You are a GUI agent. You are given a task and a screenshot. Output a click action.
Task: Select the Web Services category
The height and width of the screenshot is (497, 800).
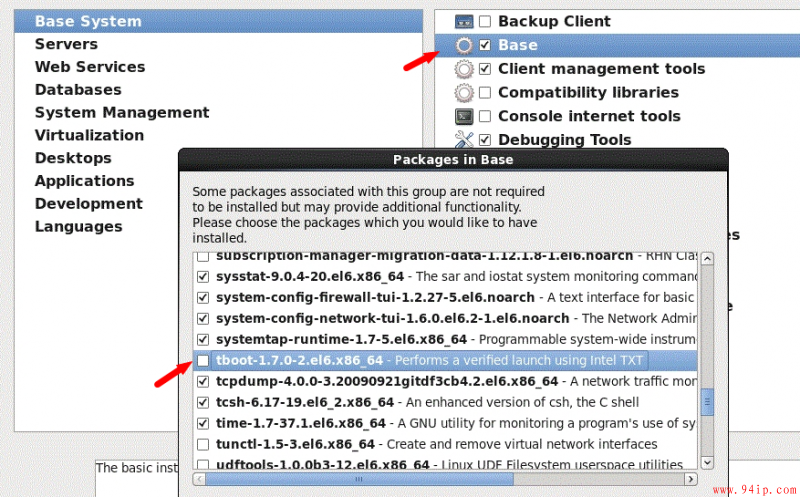[x=218, y=67]
